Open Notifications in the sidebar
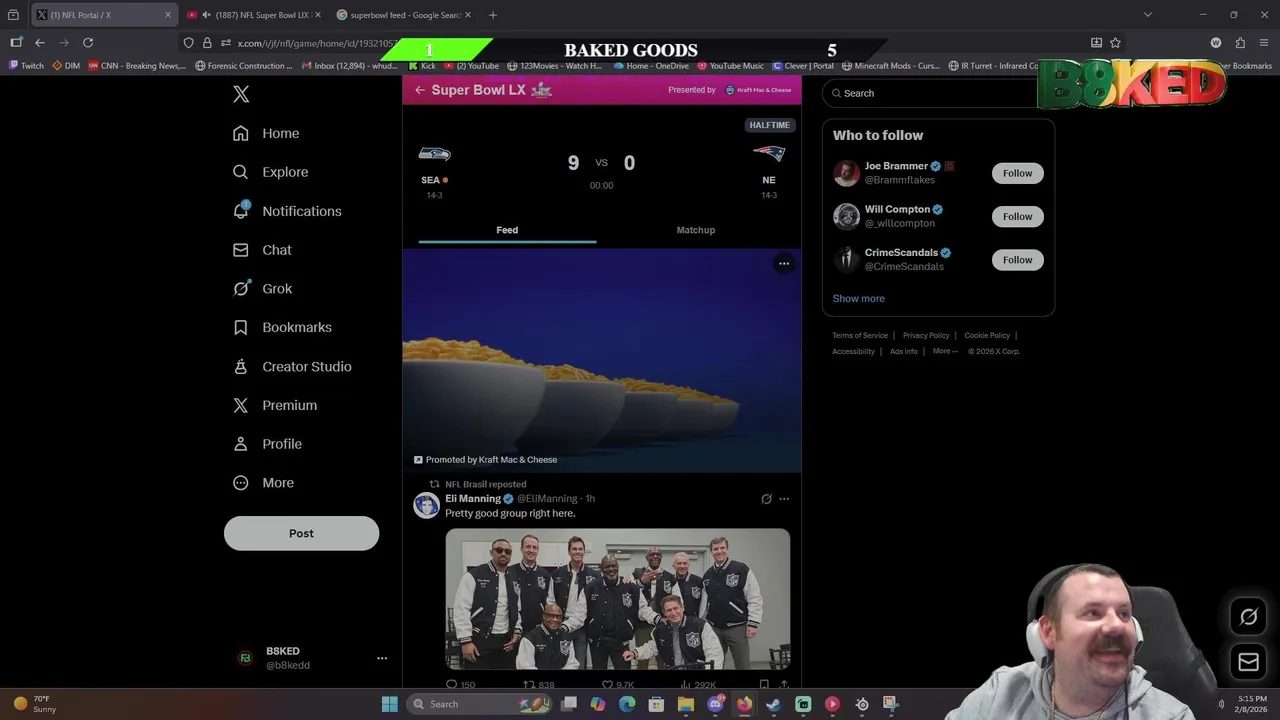Viewport: 1280px width, 720px height. click(x=287, y=211)
